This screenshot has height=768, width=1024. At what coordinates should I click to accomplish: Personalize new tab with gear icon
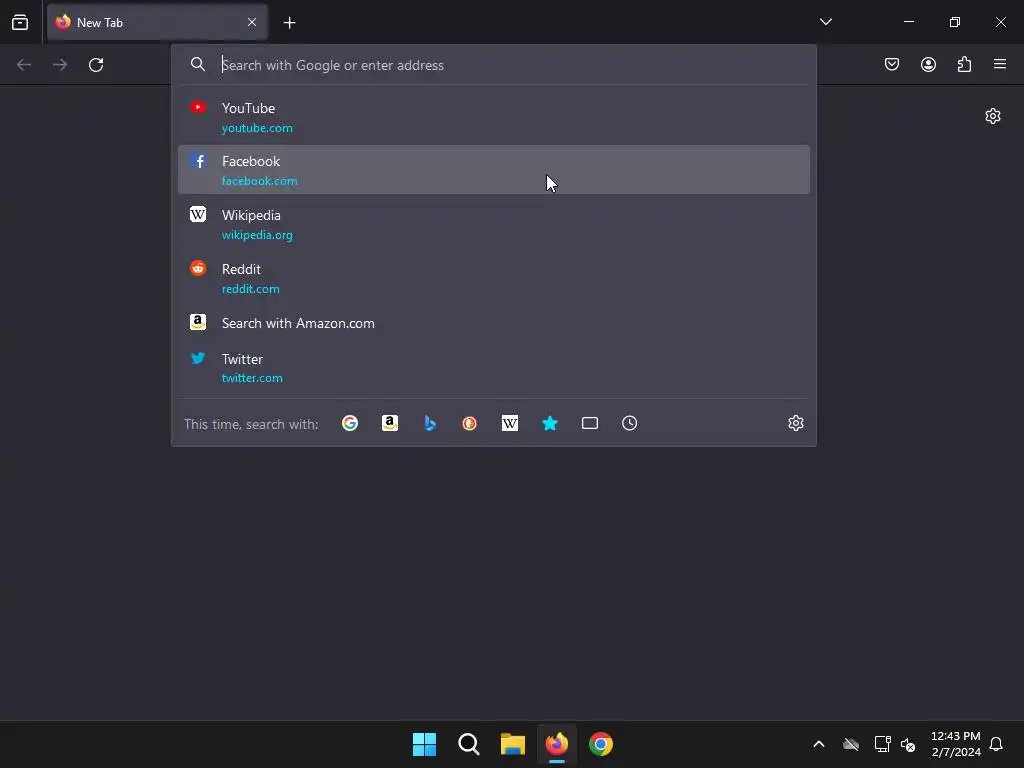click(993, 116)
